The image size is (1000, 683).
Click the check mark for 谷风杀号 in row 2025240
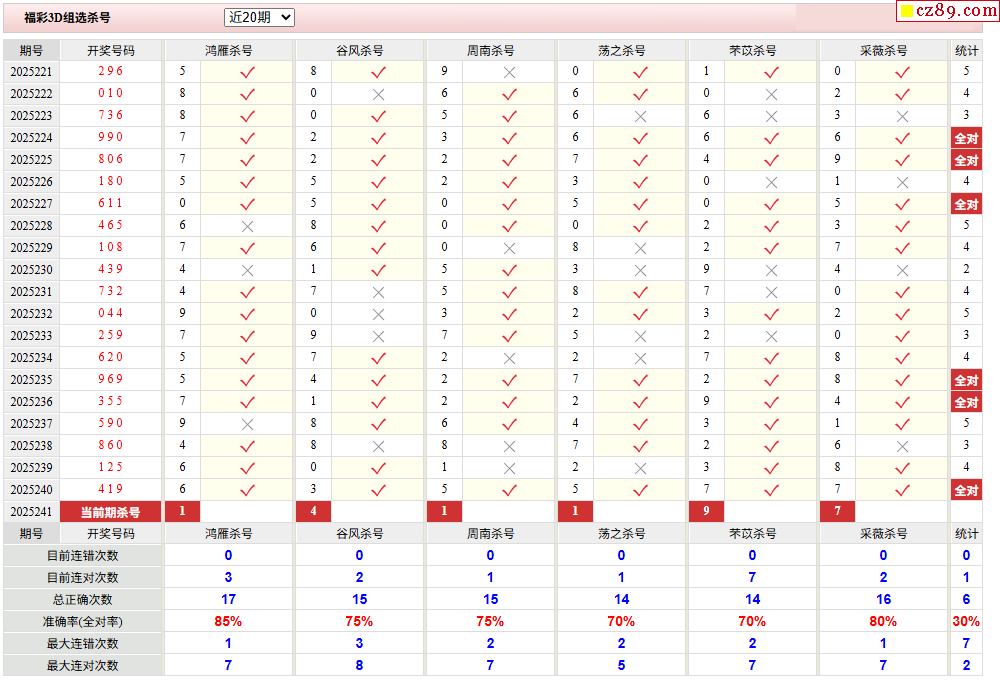tap(378, 490)
